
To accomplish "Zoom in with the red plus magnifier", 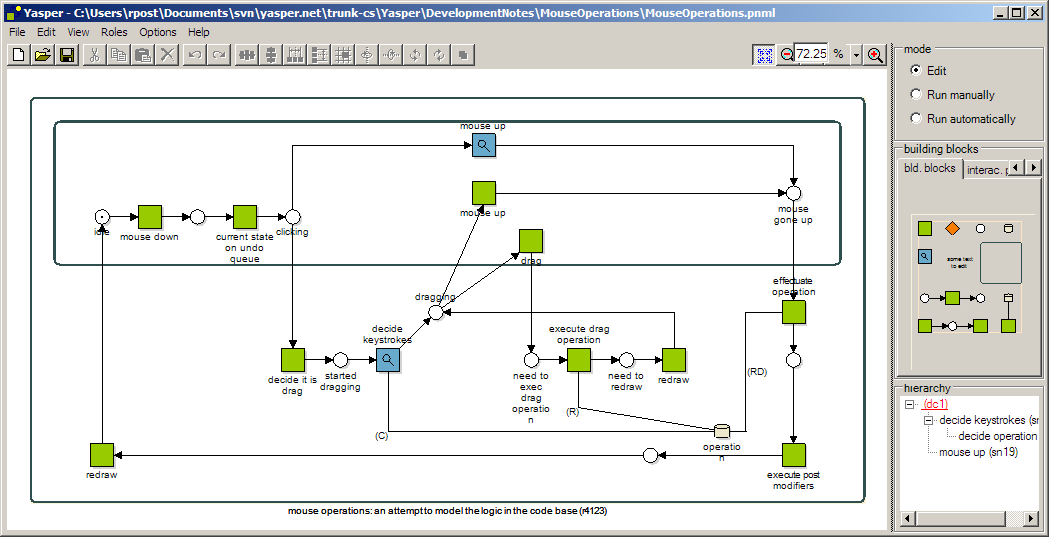I will coord(875,55).
